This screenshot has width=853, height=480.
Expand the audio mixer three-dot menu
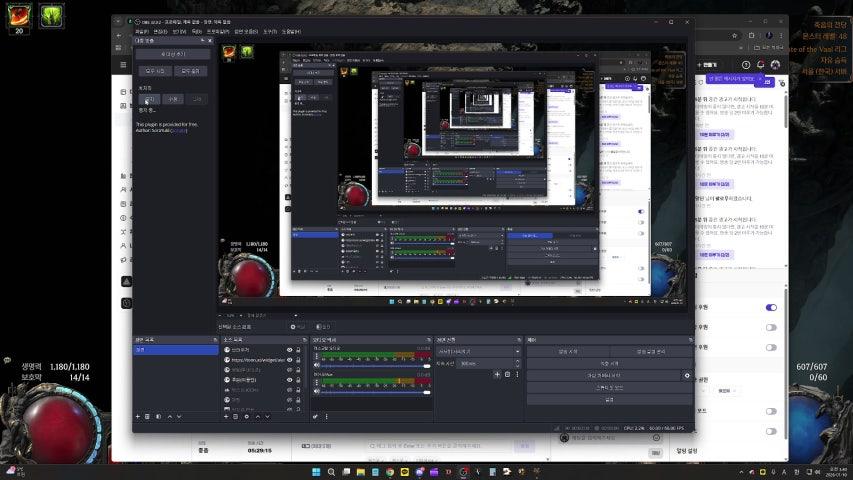(326, 416)
